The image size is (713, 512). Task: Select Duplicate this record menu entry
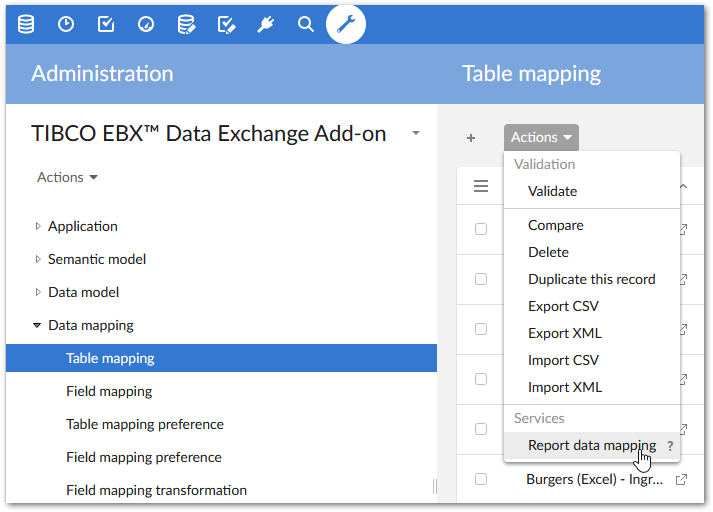[x=591, y=279]
